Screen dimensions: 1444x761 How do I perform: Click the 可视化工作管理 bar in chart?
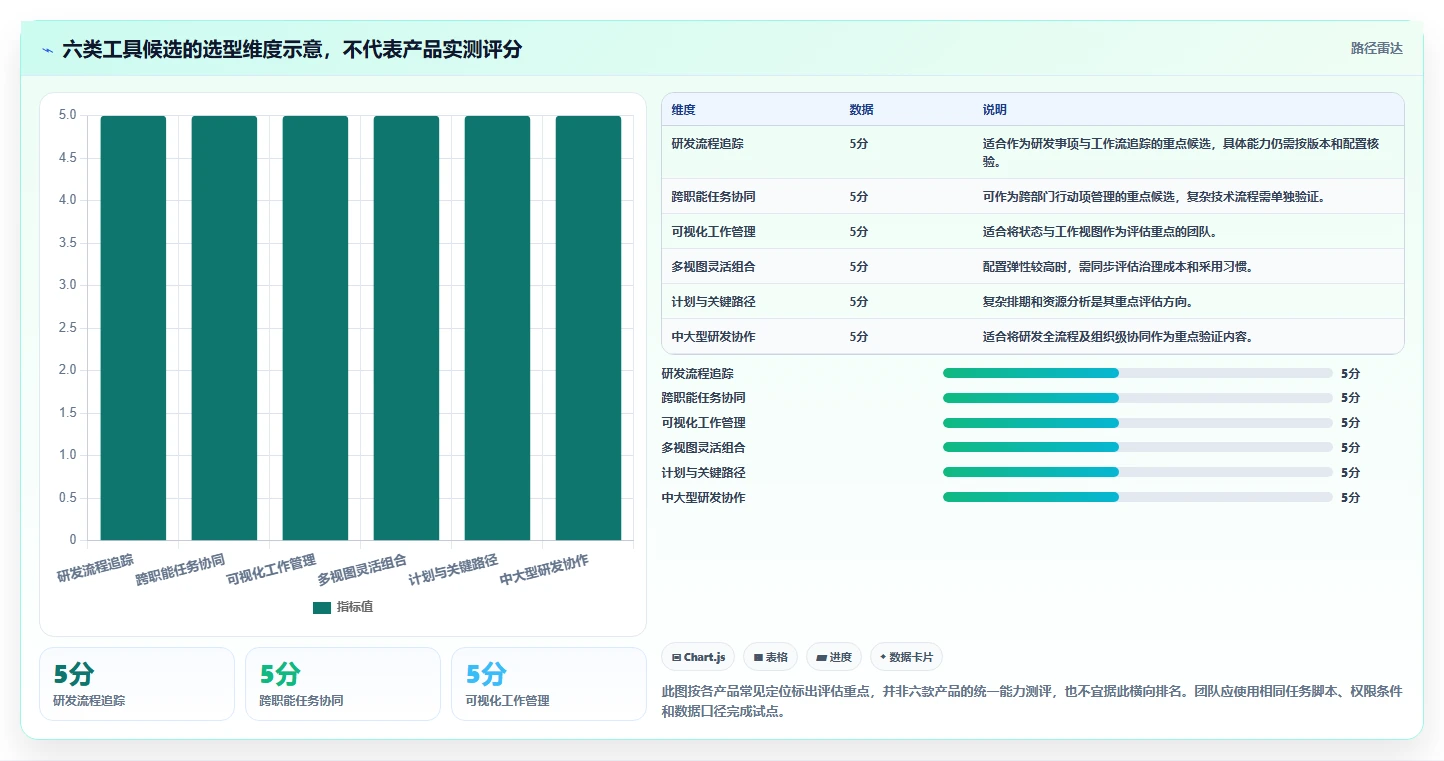tap(315, 328)
